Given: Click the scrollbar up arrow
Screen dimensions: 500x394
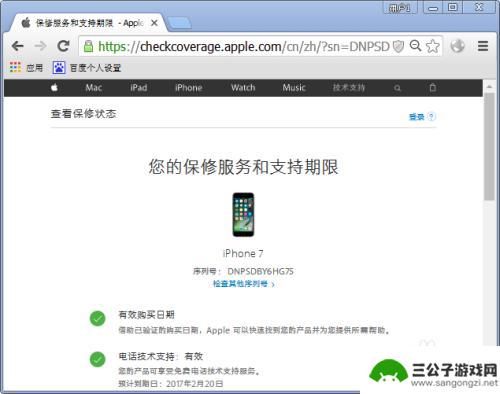Looking at the screenshot, I should click(489, 87).
